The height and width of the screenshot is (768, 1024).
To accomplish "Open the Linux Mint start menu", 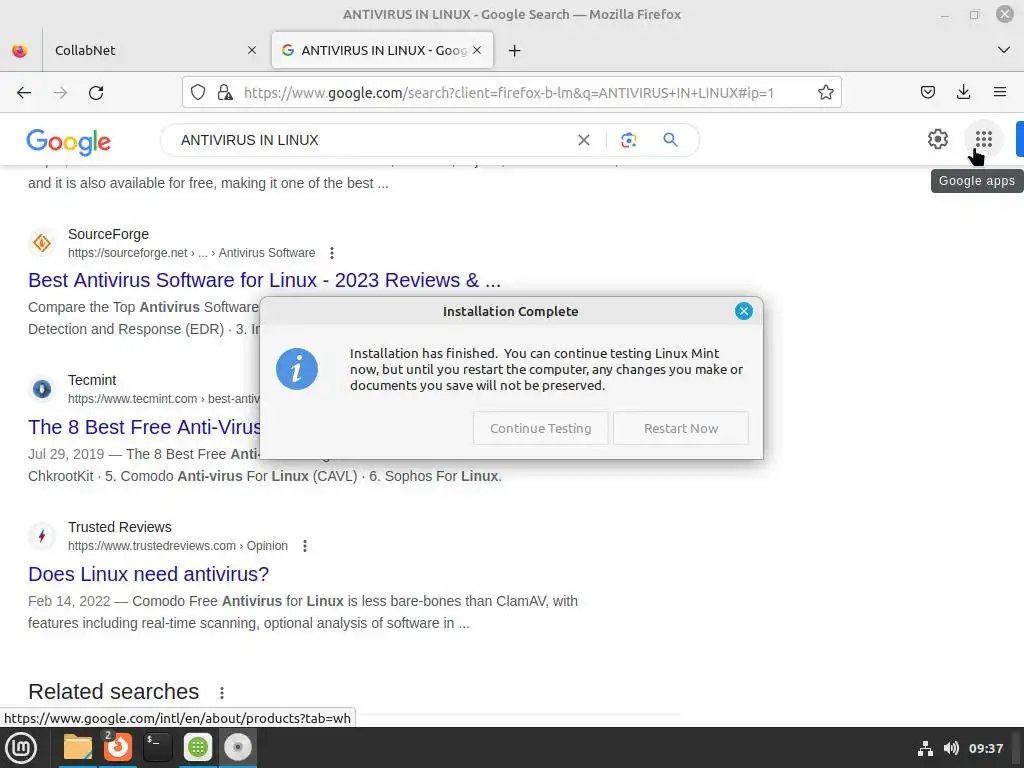I will (20, 748).
